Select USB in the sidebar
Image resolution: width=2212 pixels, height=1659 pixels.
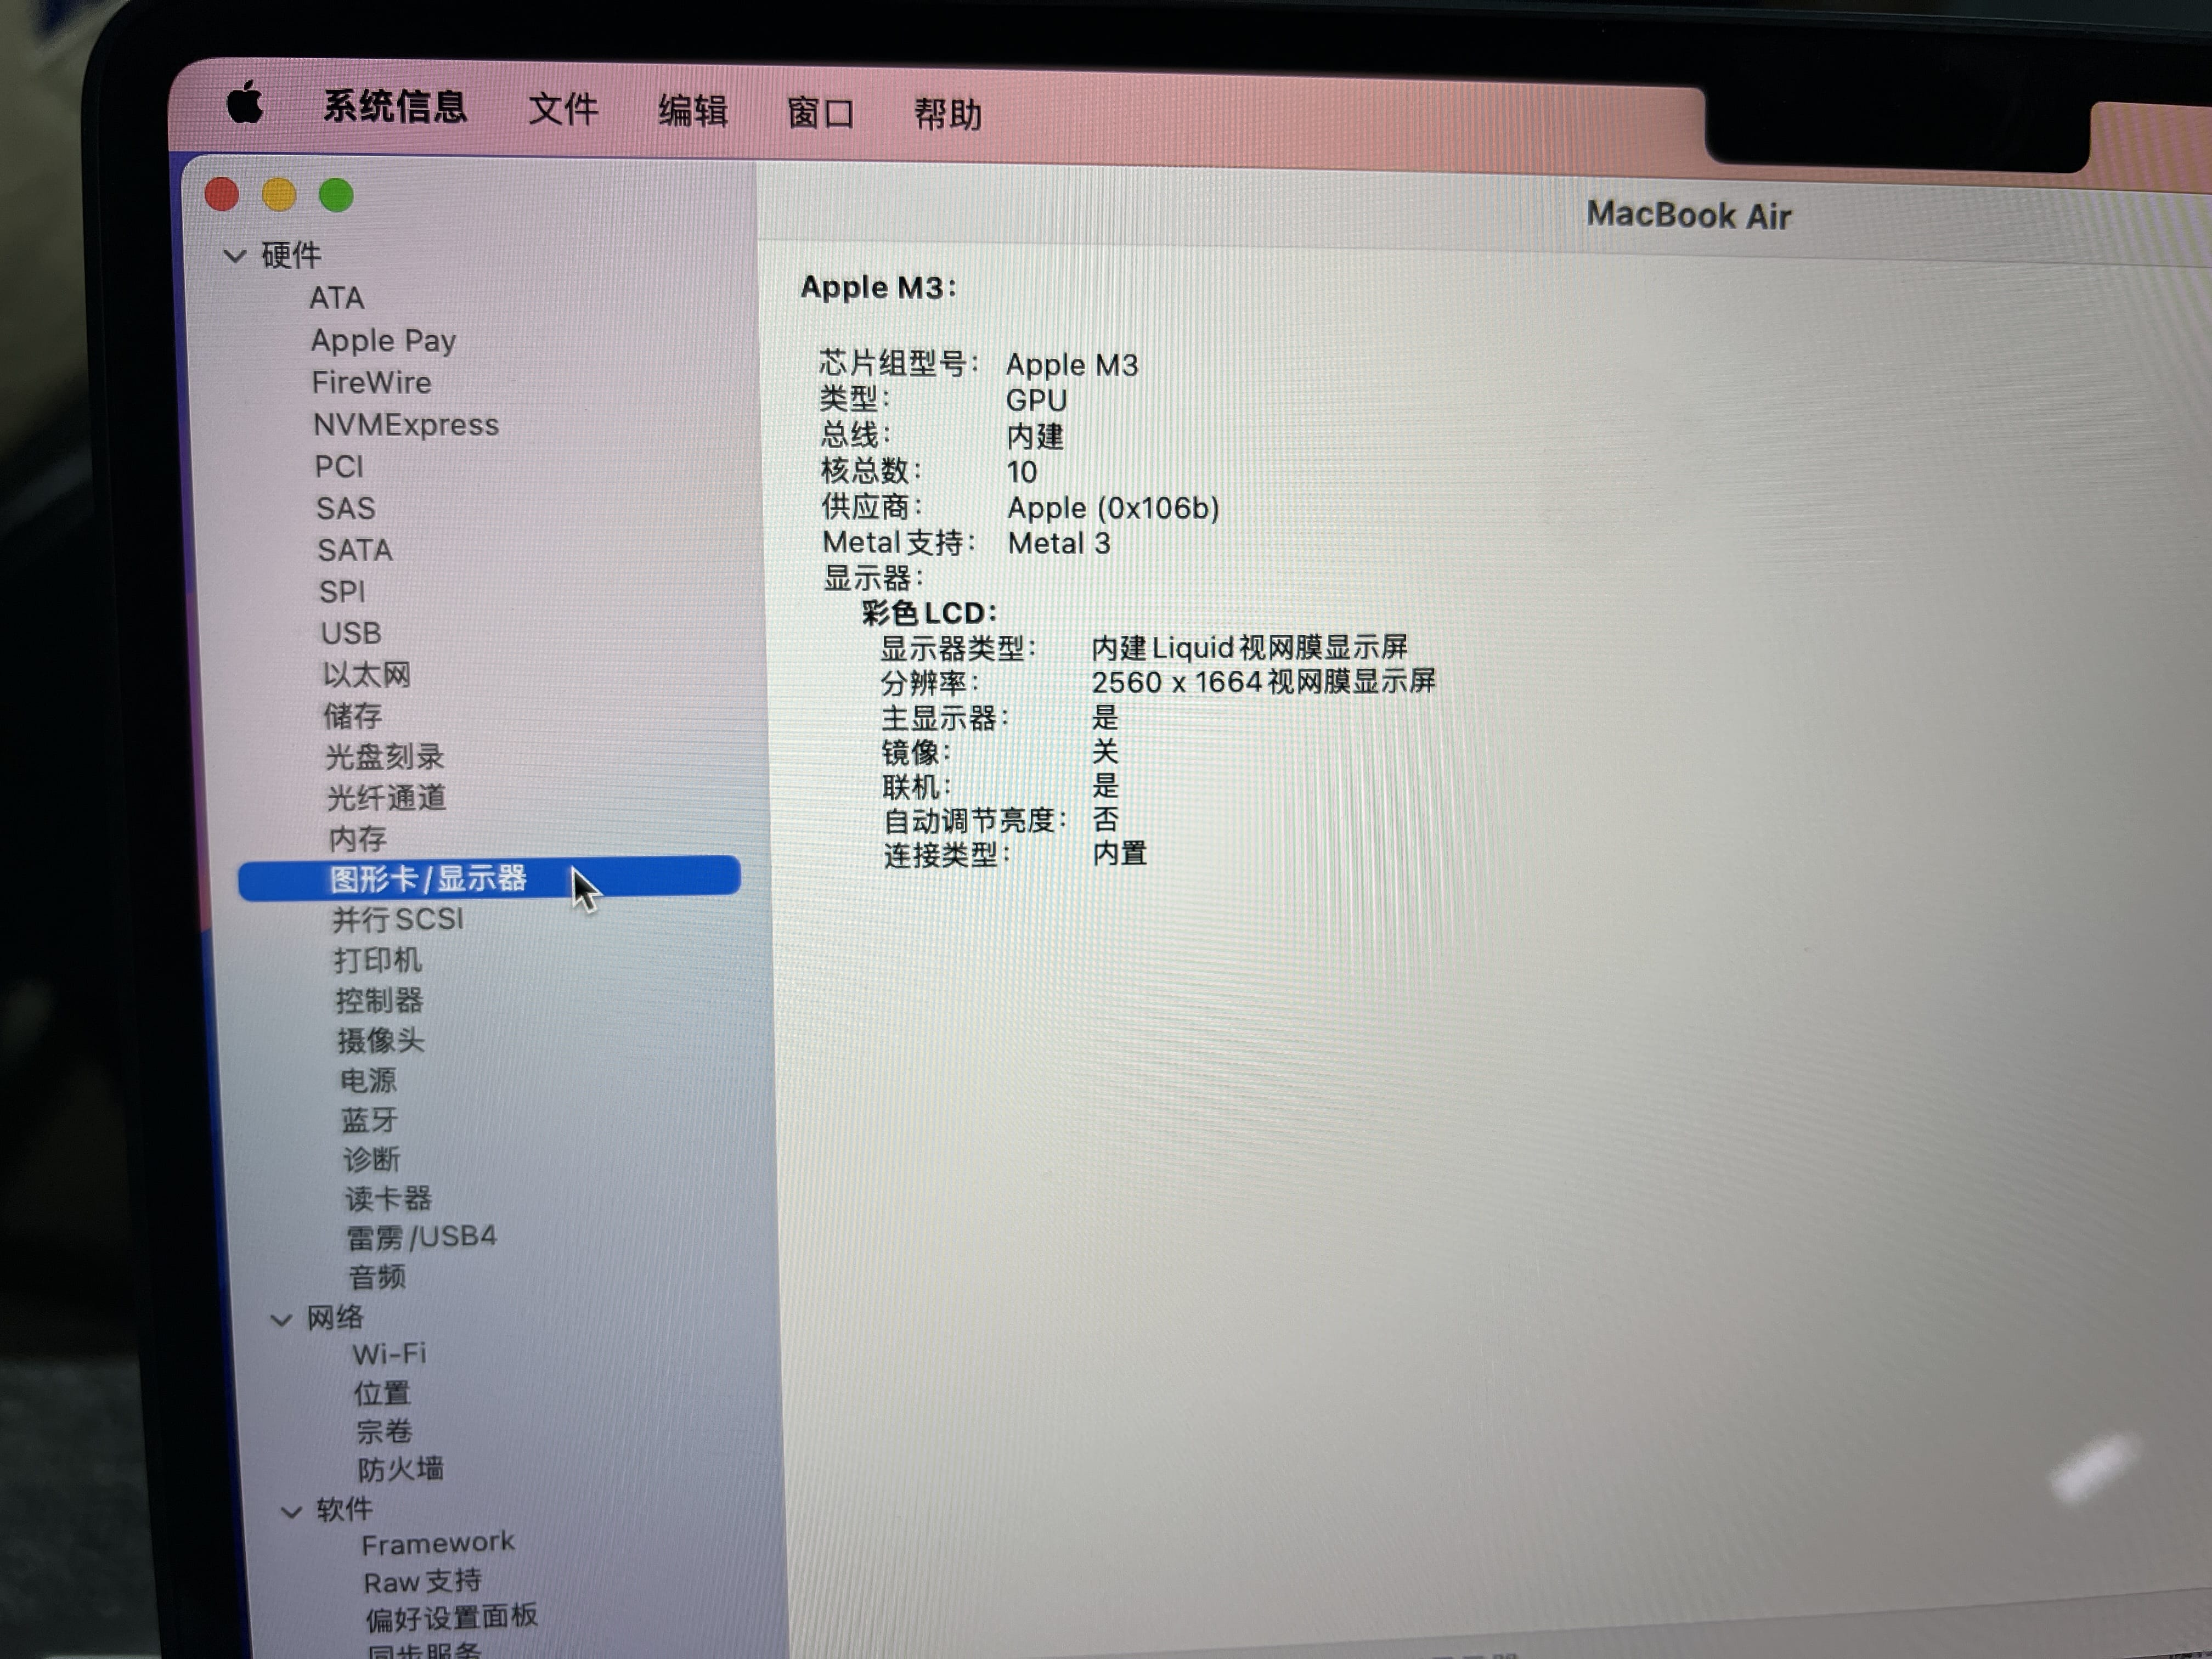pos(351,633)
